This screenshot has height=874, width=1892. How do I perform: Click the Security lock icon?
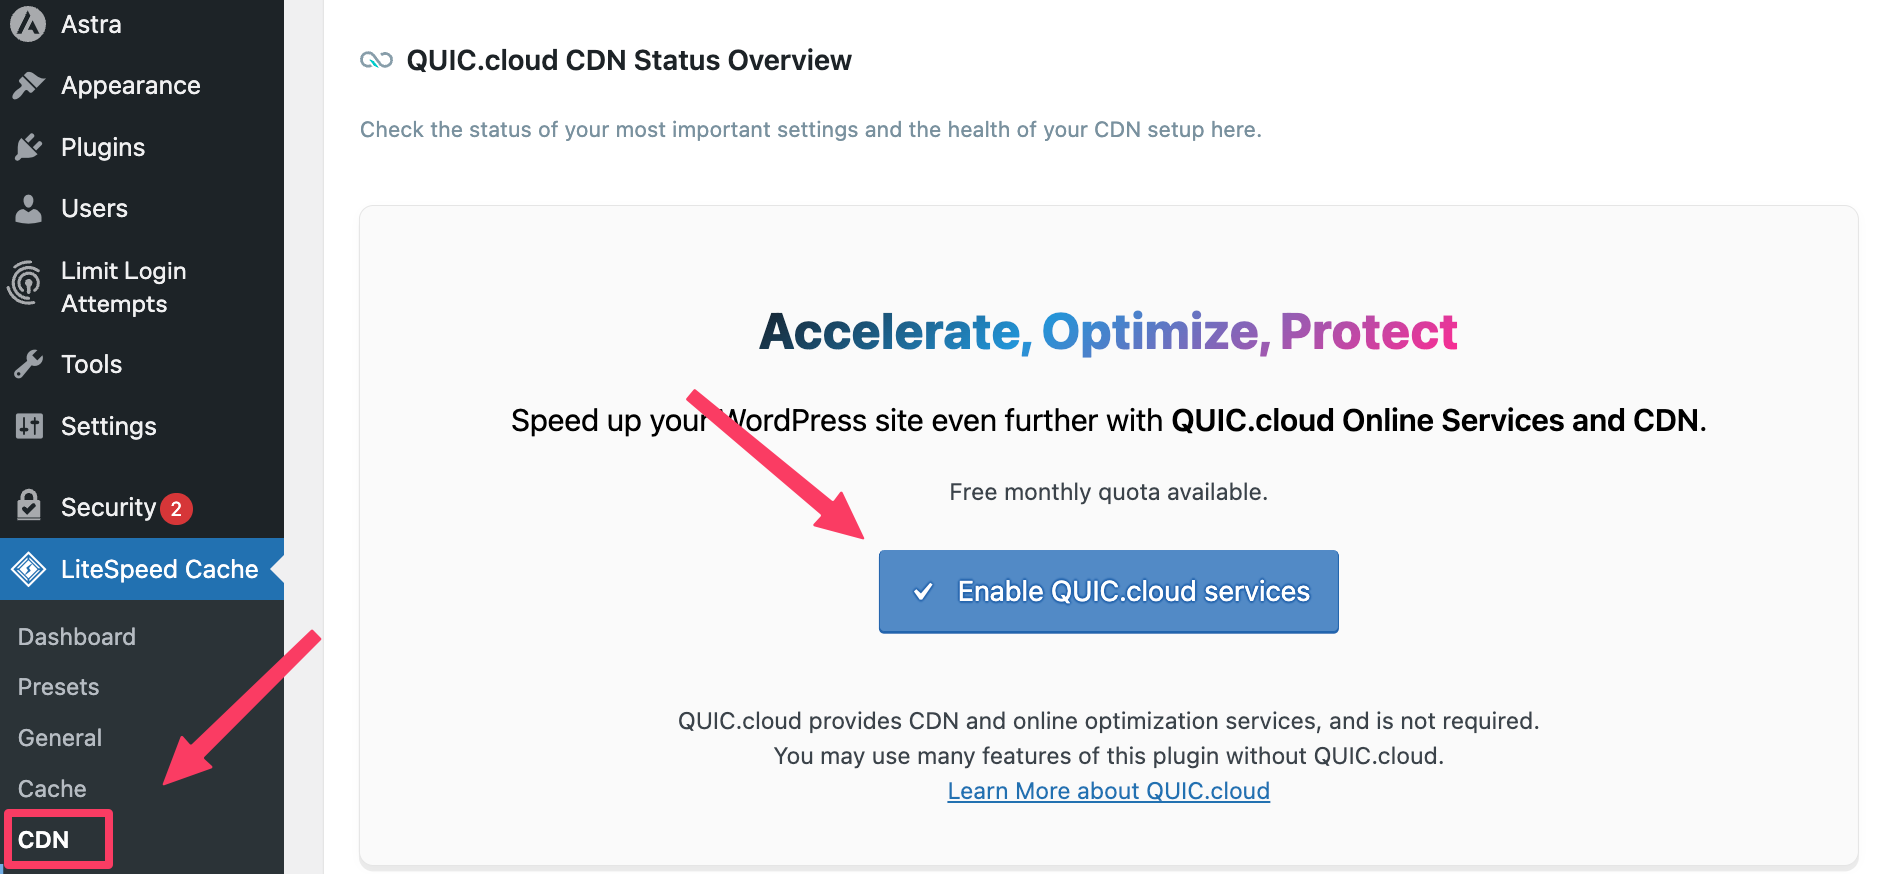29,505
